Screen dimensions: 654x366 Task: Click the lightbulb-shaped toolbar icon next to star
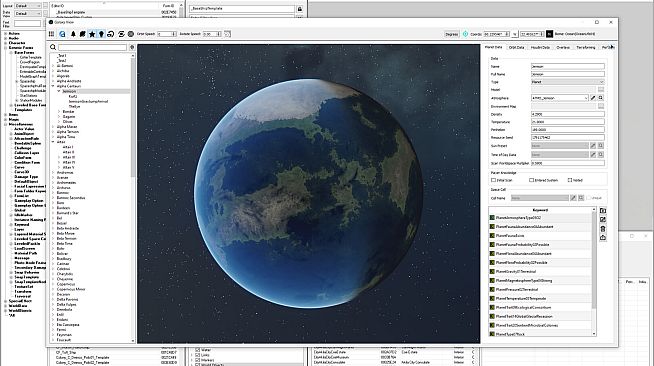pyautogui.click(x=101, y=34)
